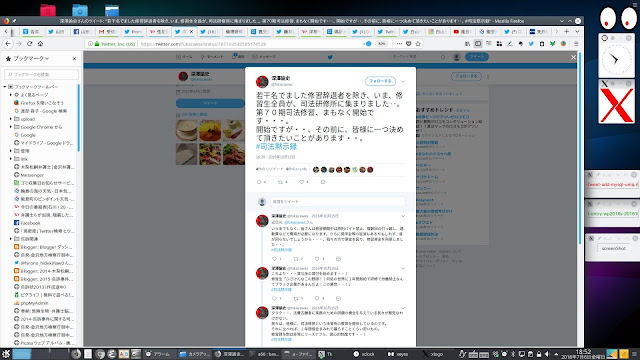Open the Firefox hamburger menu

click(x=576, y=44)
